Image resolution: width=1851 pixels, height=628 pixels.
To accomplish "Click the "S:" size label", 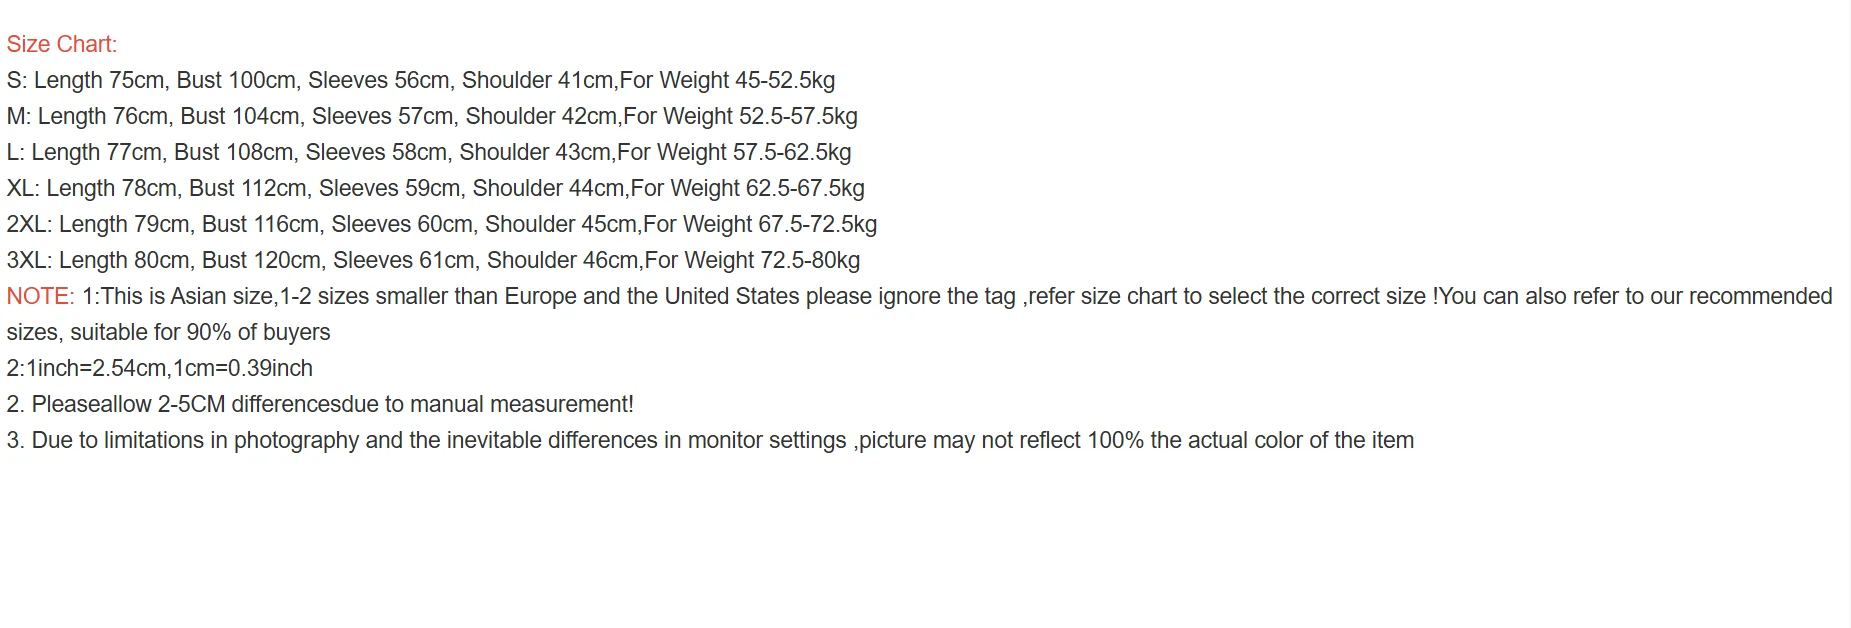I will click(x=17, y=80).
